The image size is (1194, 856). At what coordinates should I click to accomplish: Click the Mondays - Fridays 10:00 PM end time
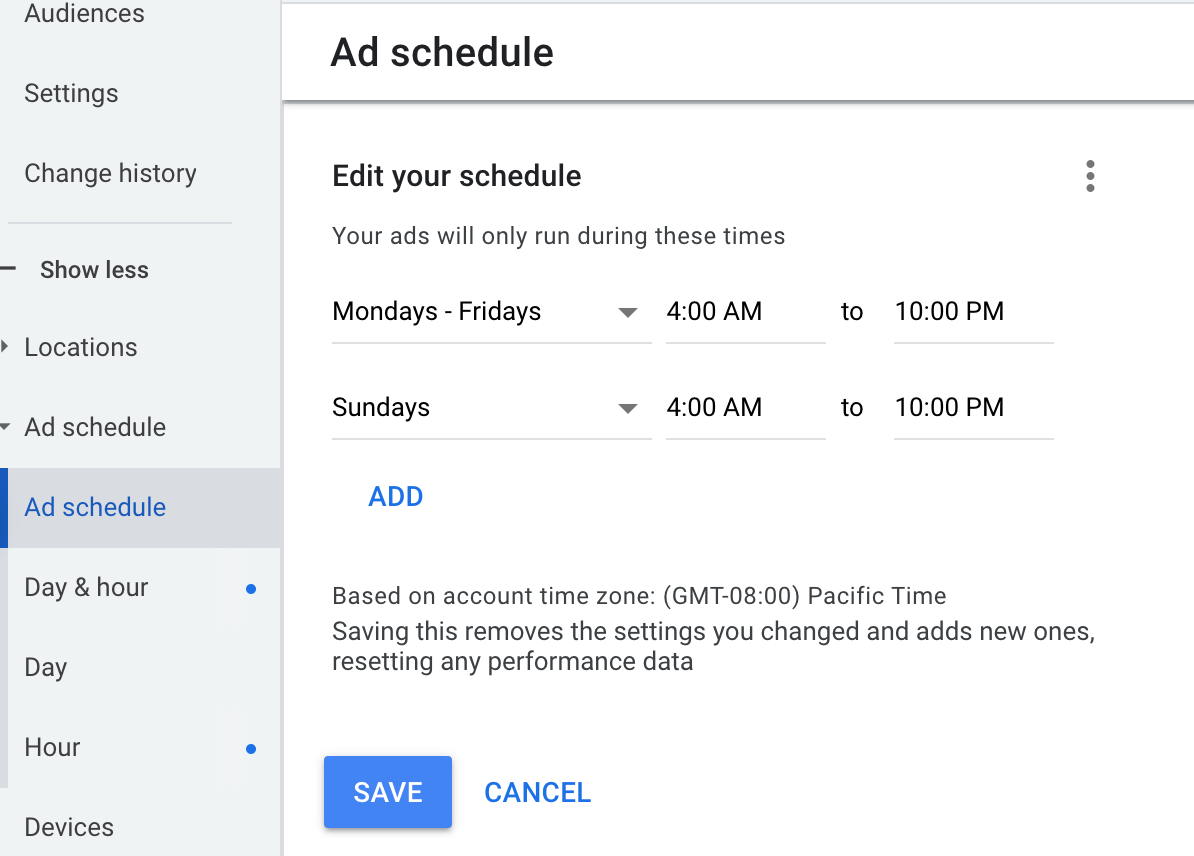pyautogui.click(x=972, y=312)
